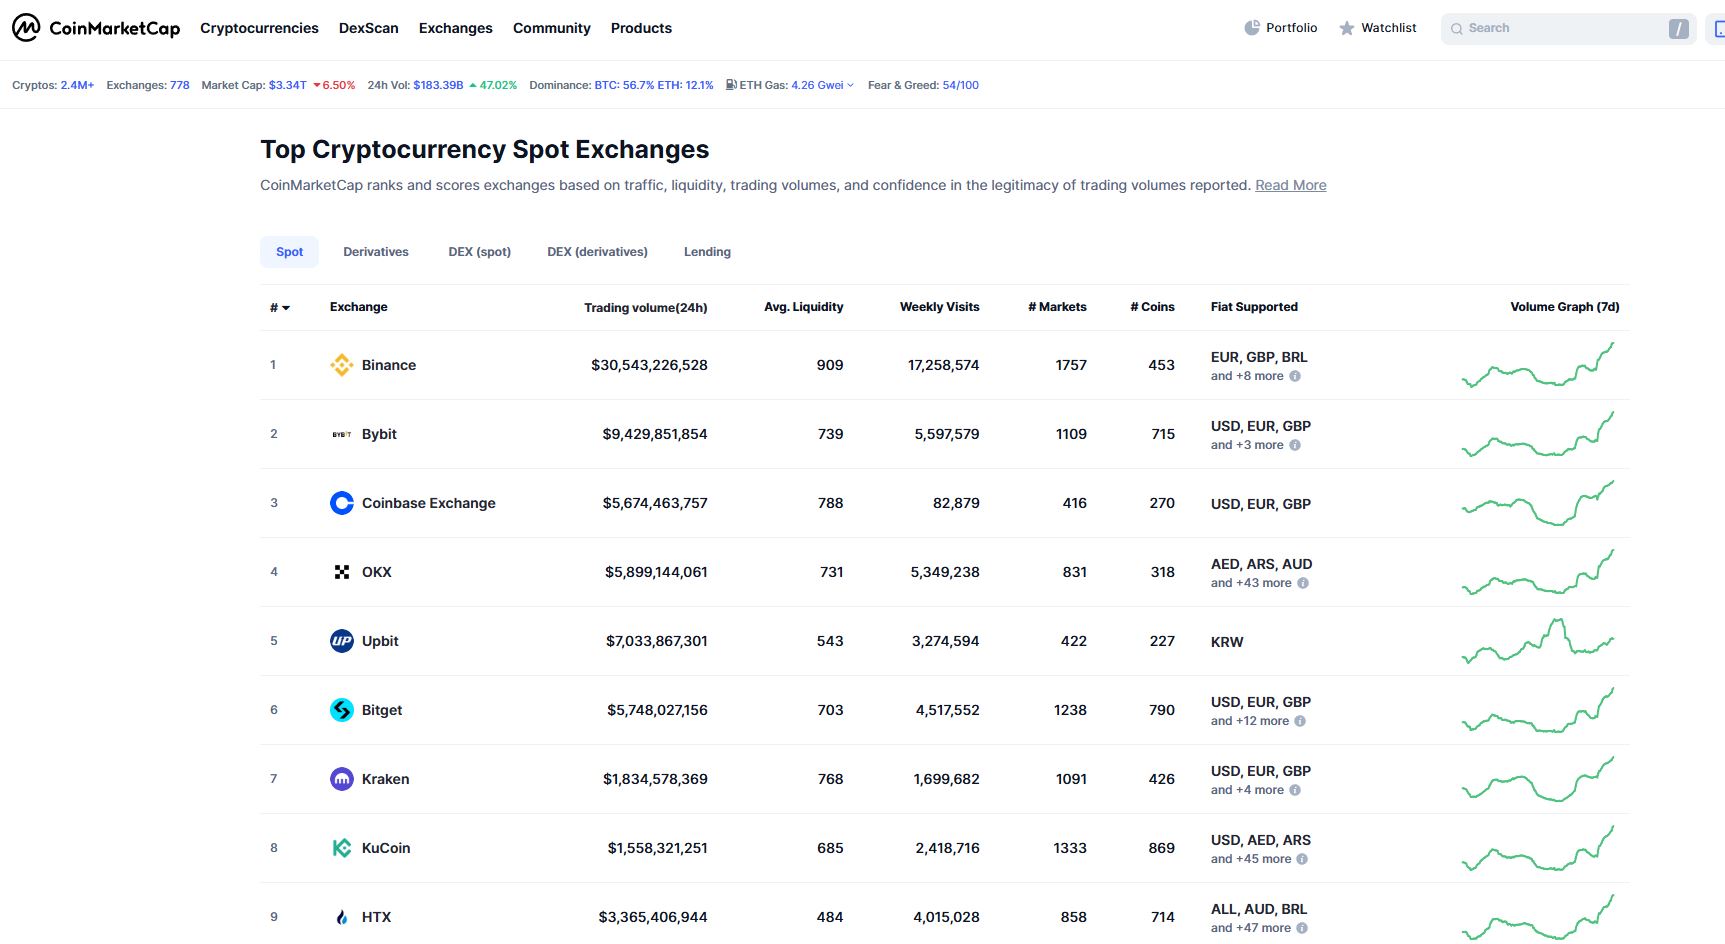Click the Exchanges 778 stat link
This screenshot has width=1725, height=944.
[180, 85]
